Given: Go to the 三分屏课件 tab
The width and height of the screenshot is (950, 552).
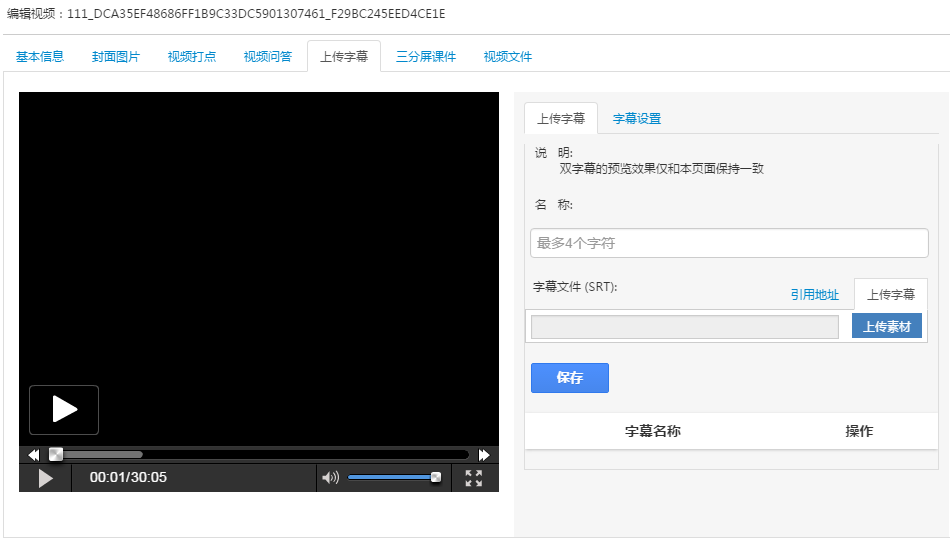Looking at the screenshot, I should pos(426,56).
